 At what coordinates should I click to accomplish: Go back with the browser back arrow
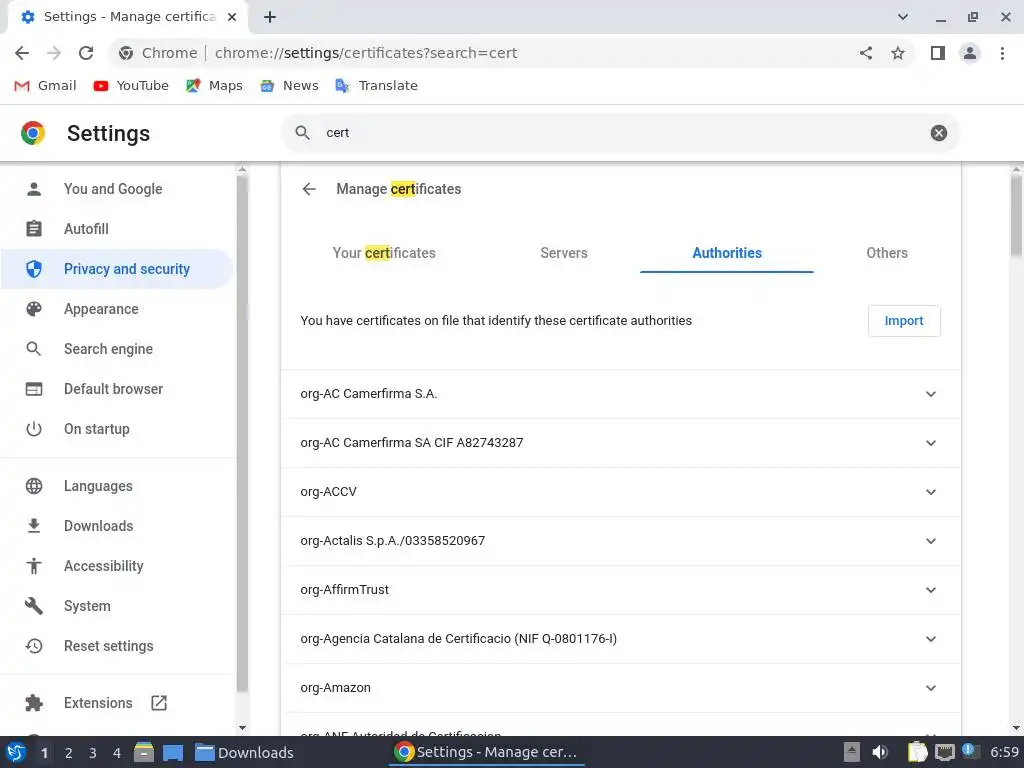pos(22,53)
